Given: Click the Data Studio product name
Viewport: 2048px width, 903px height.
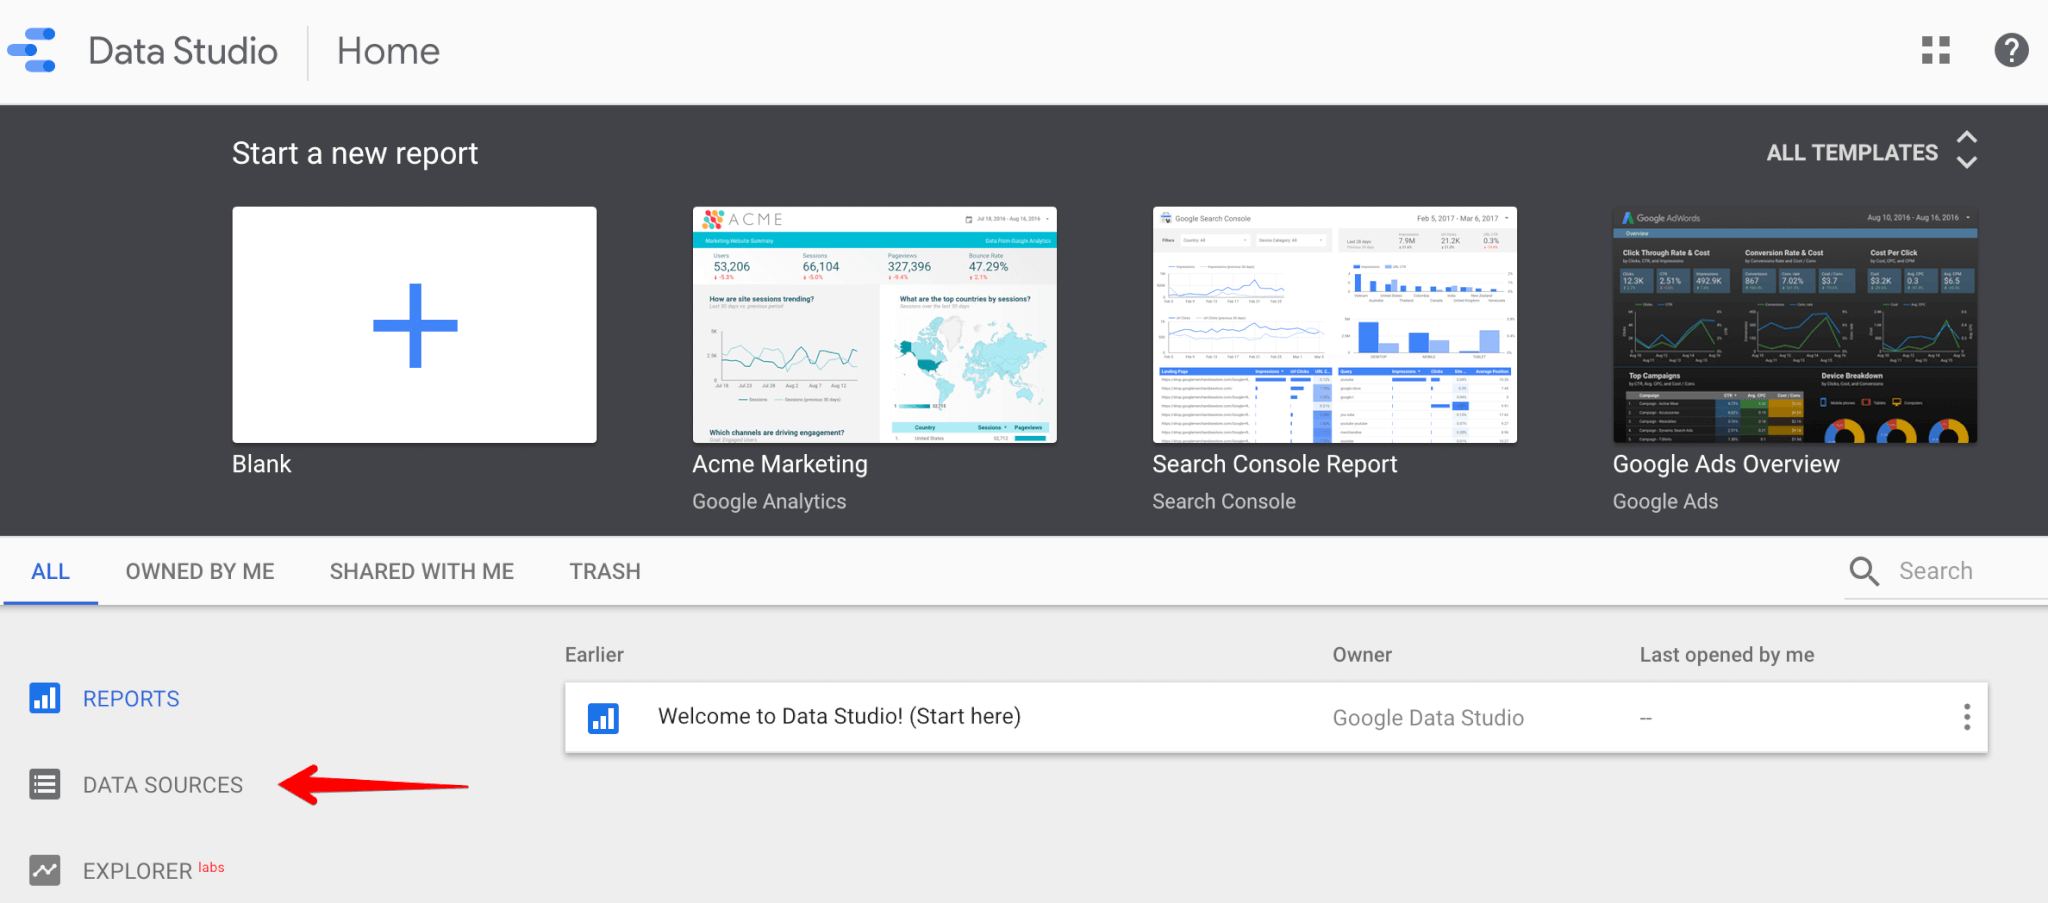Looking at the screenshot, I should tap(183, 51).
